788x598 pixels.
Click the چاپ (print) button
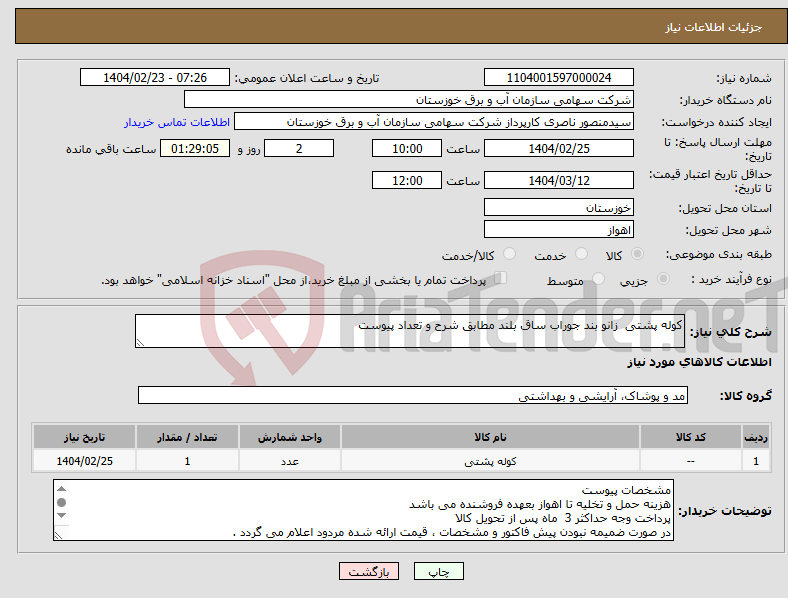tap(438, 571)
